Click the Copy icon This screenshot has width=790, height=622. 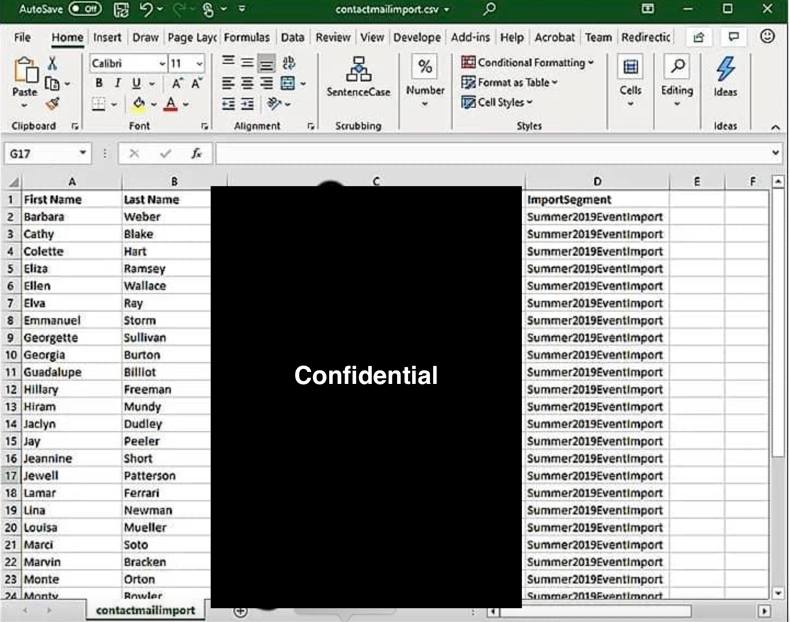click(x=52, y=83)
